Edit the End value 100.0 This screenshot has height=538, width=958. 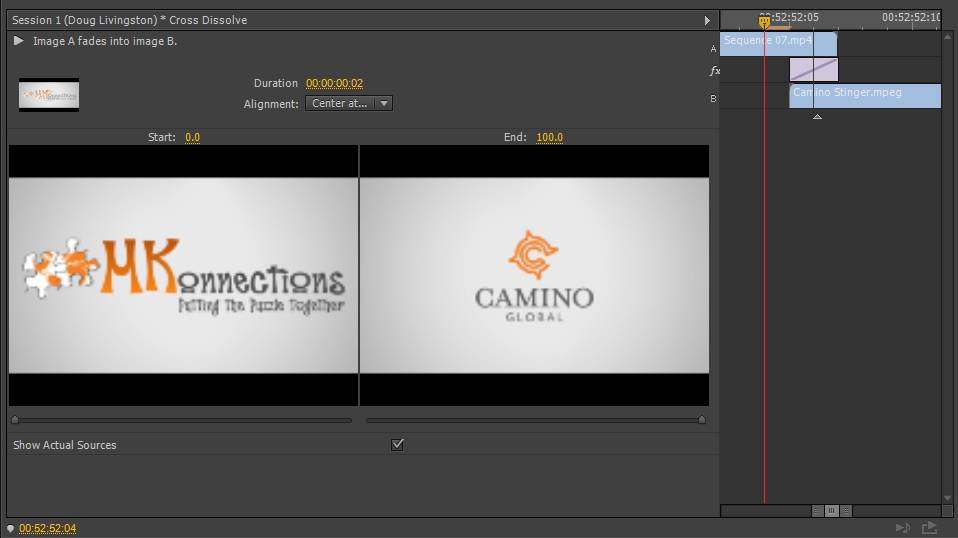(x=549, y=137)
